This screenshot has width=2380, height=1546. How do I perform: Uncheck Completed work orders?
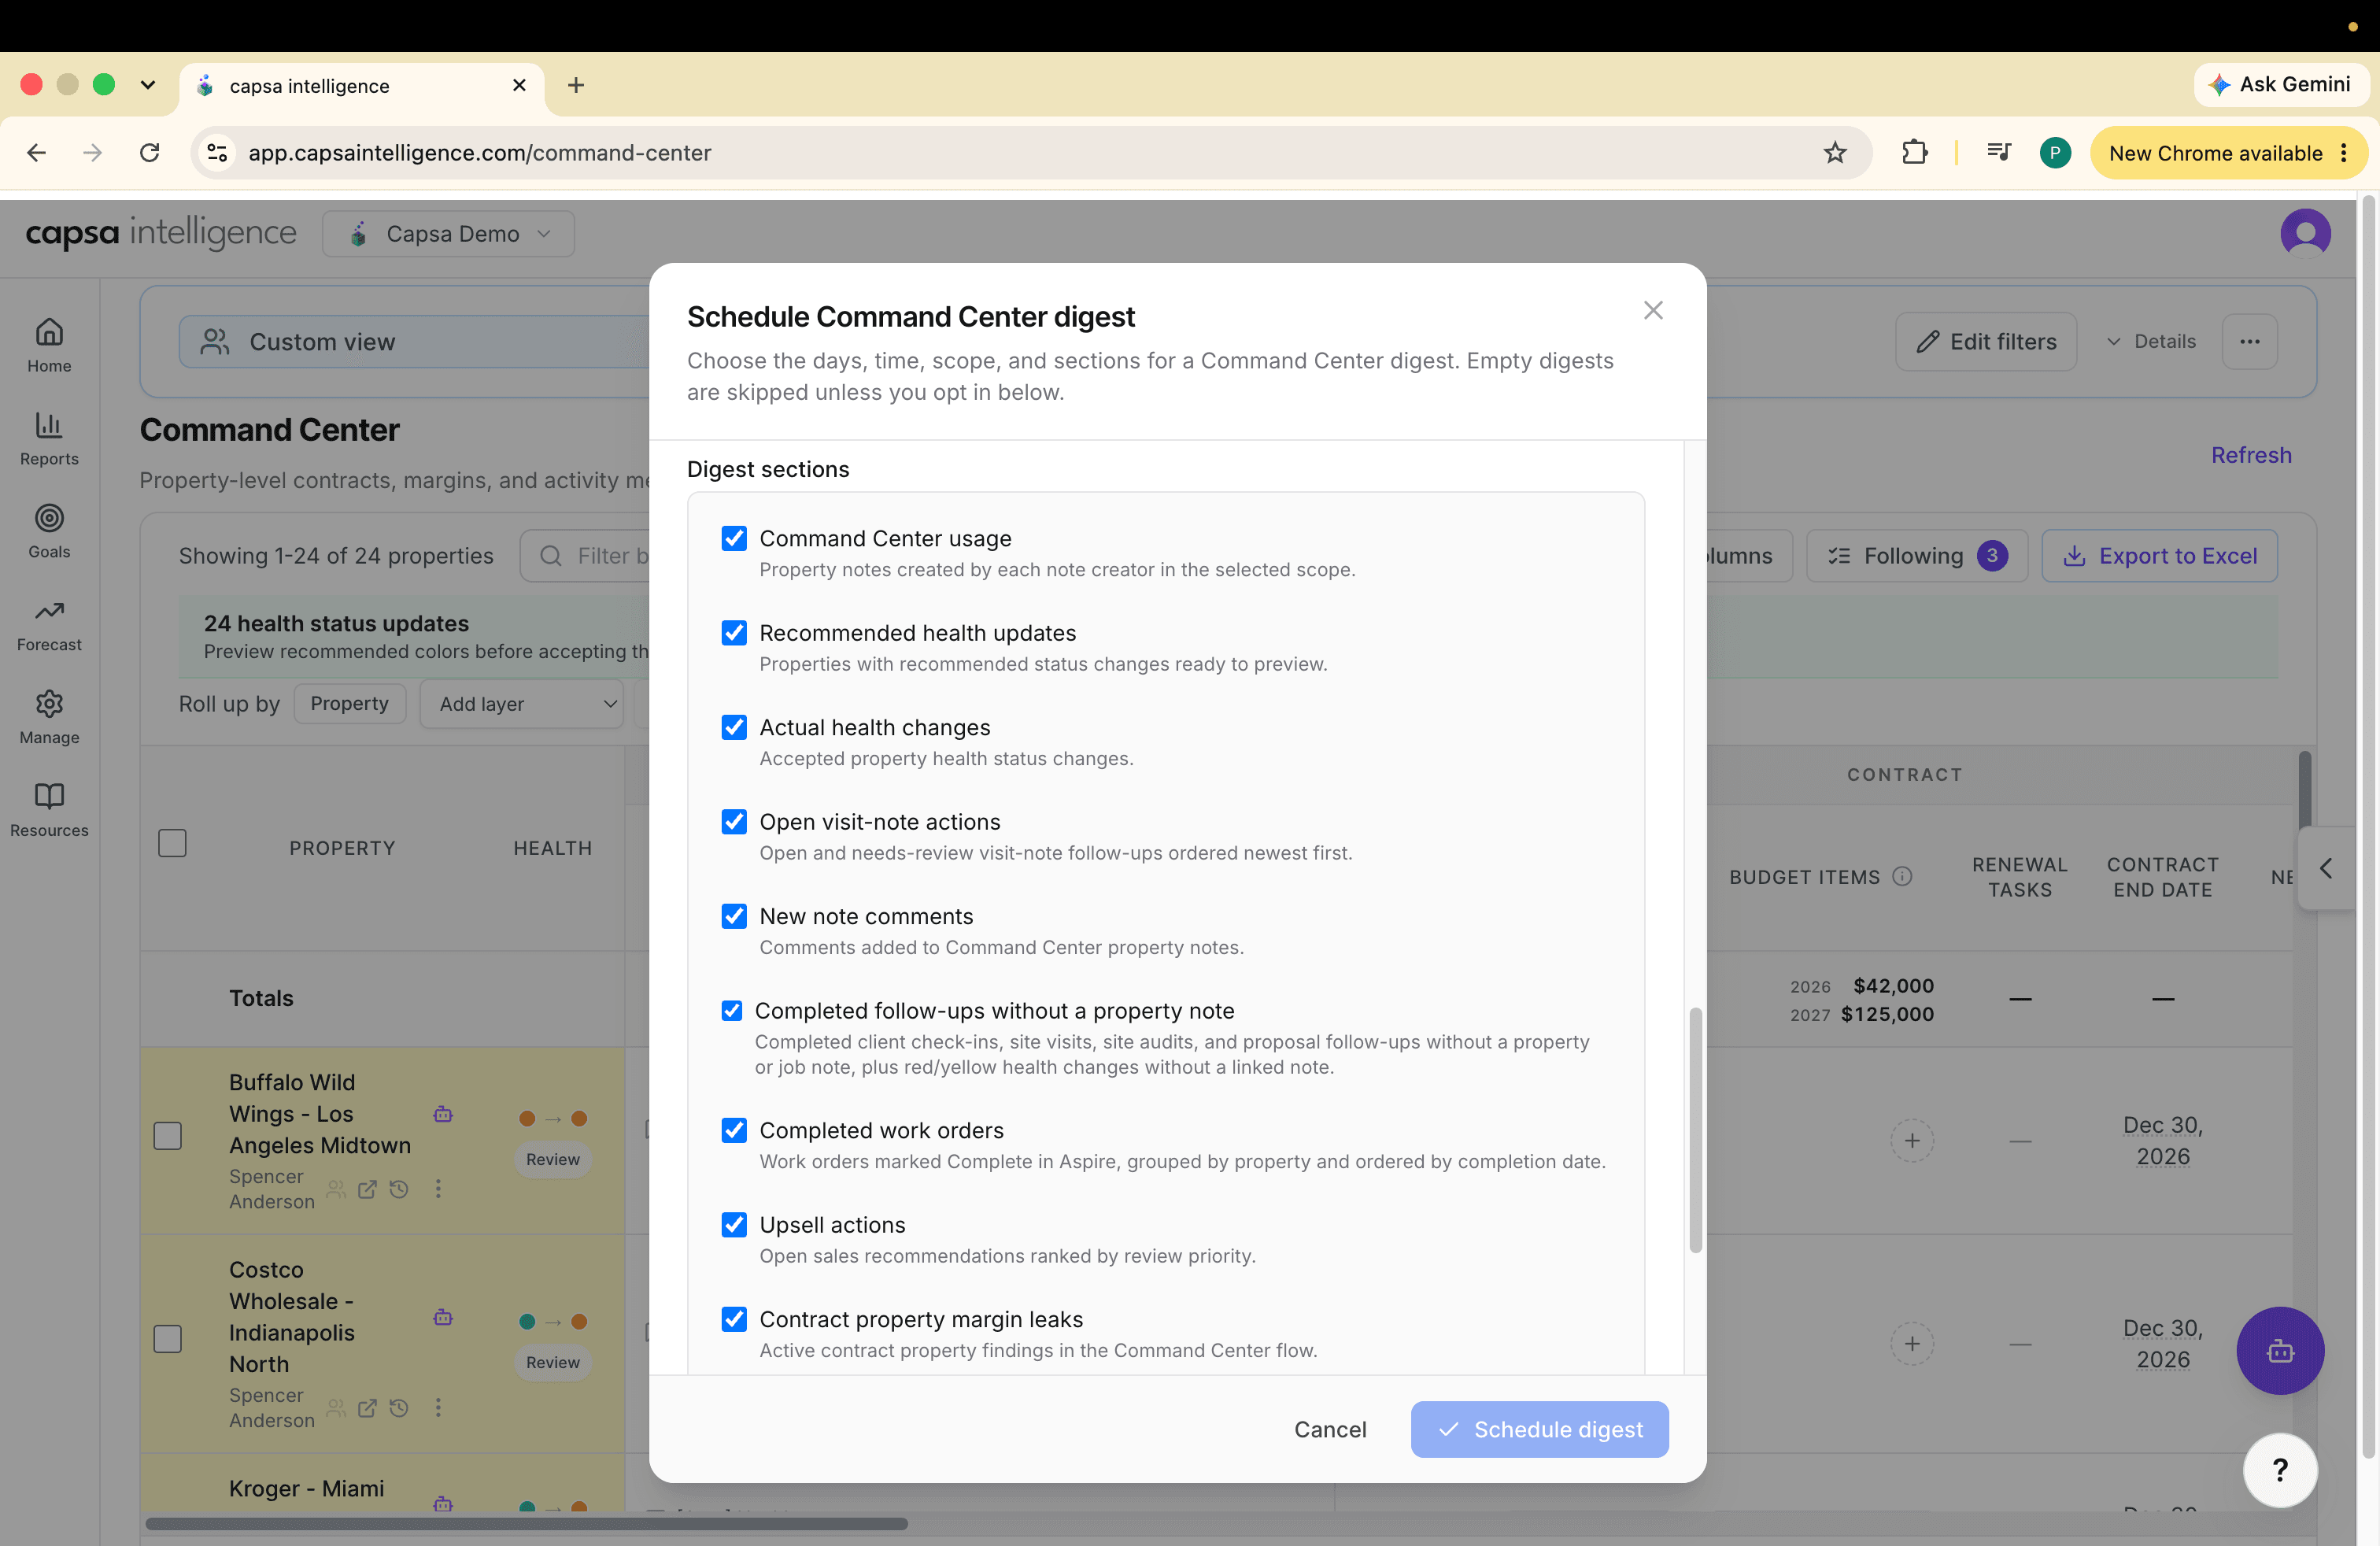pyautogui.click(x=734, y=1130)
